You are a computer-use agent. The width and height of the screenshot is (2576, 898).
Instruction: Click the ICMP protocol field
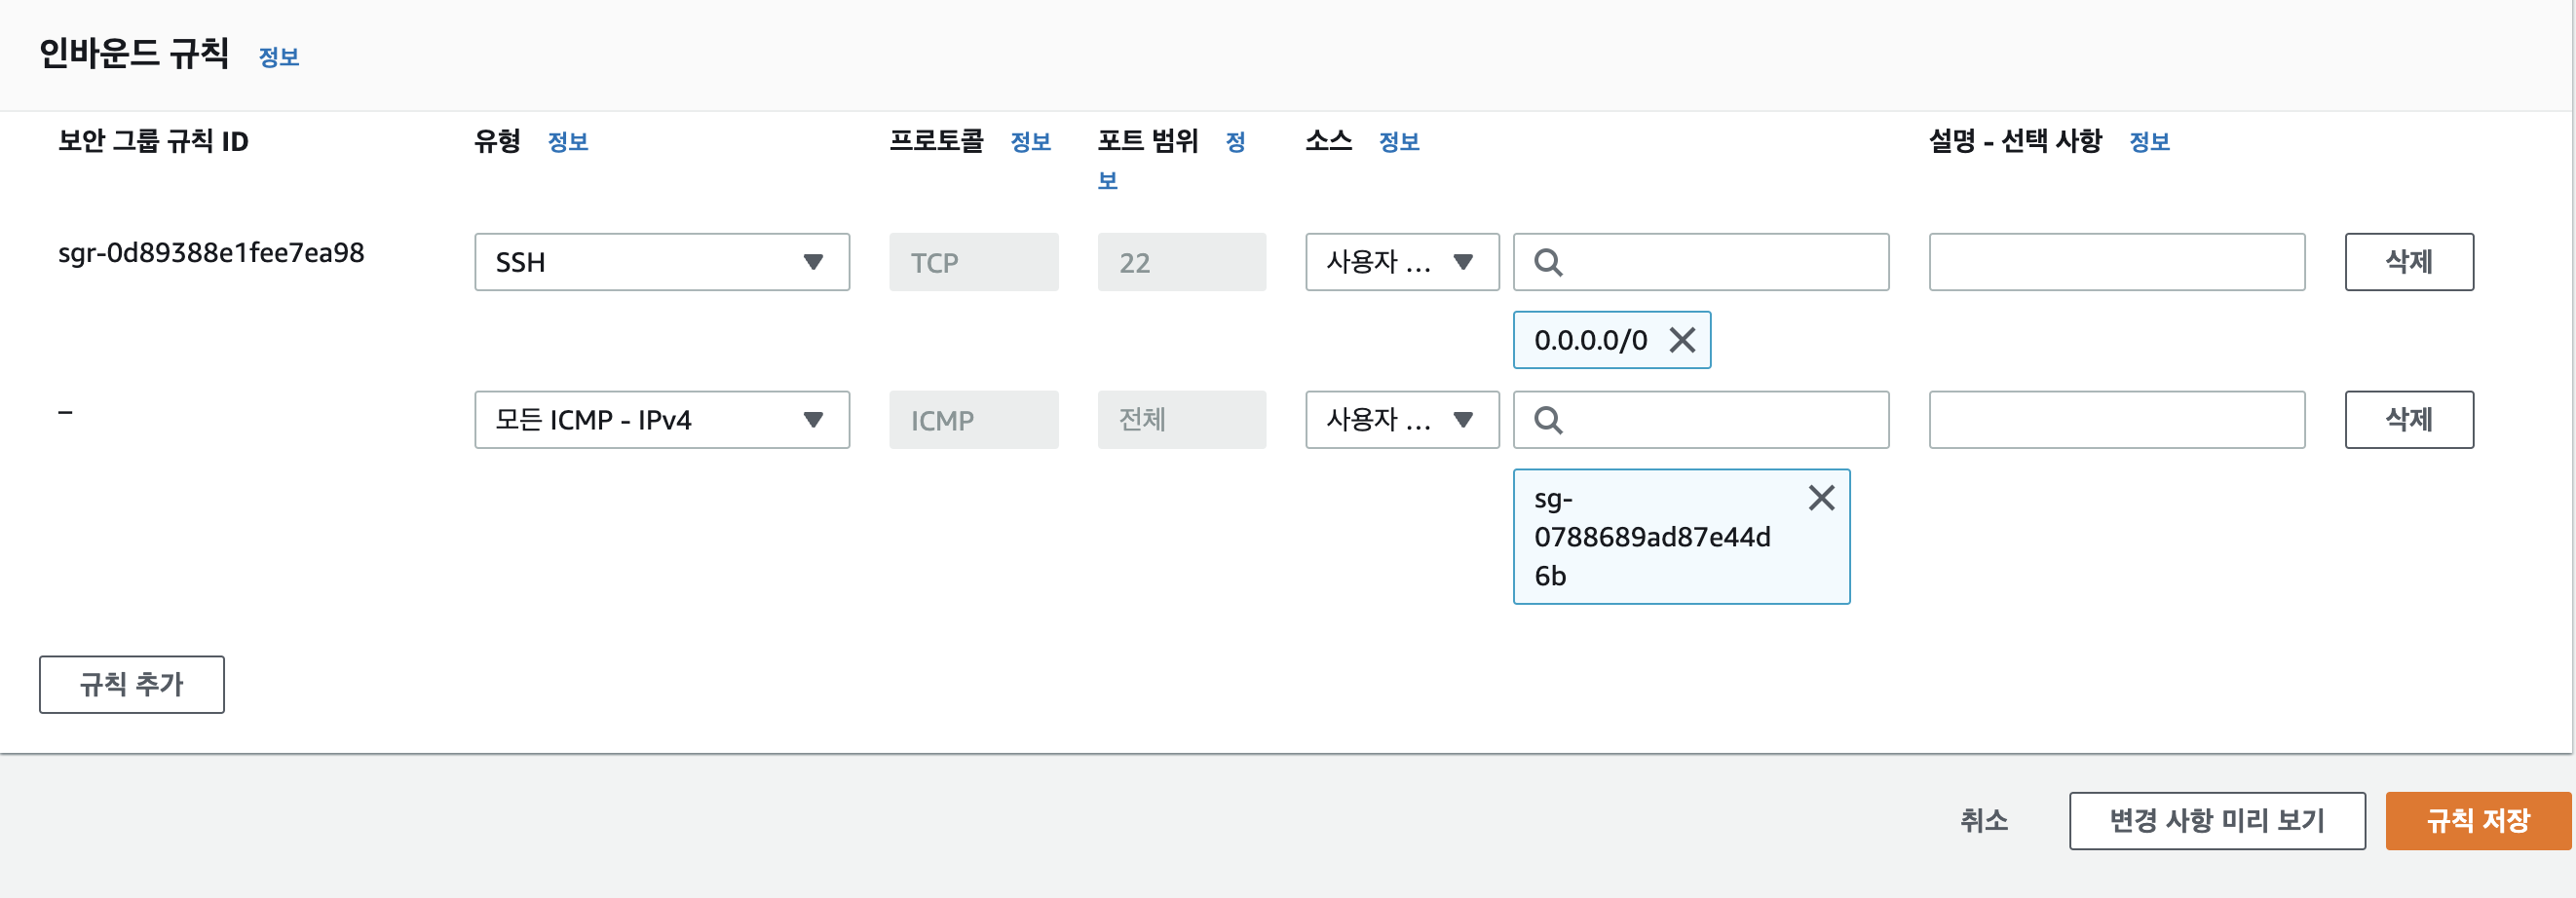pyautogui.click(x=974, y=420)
